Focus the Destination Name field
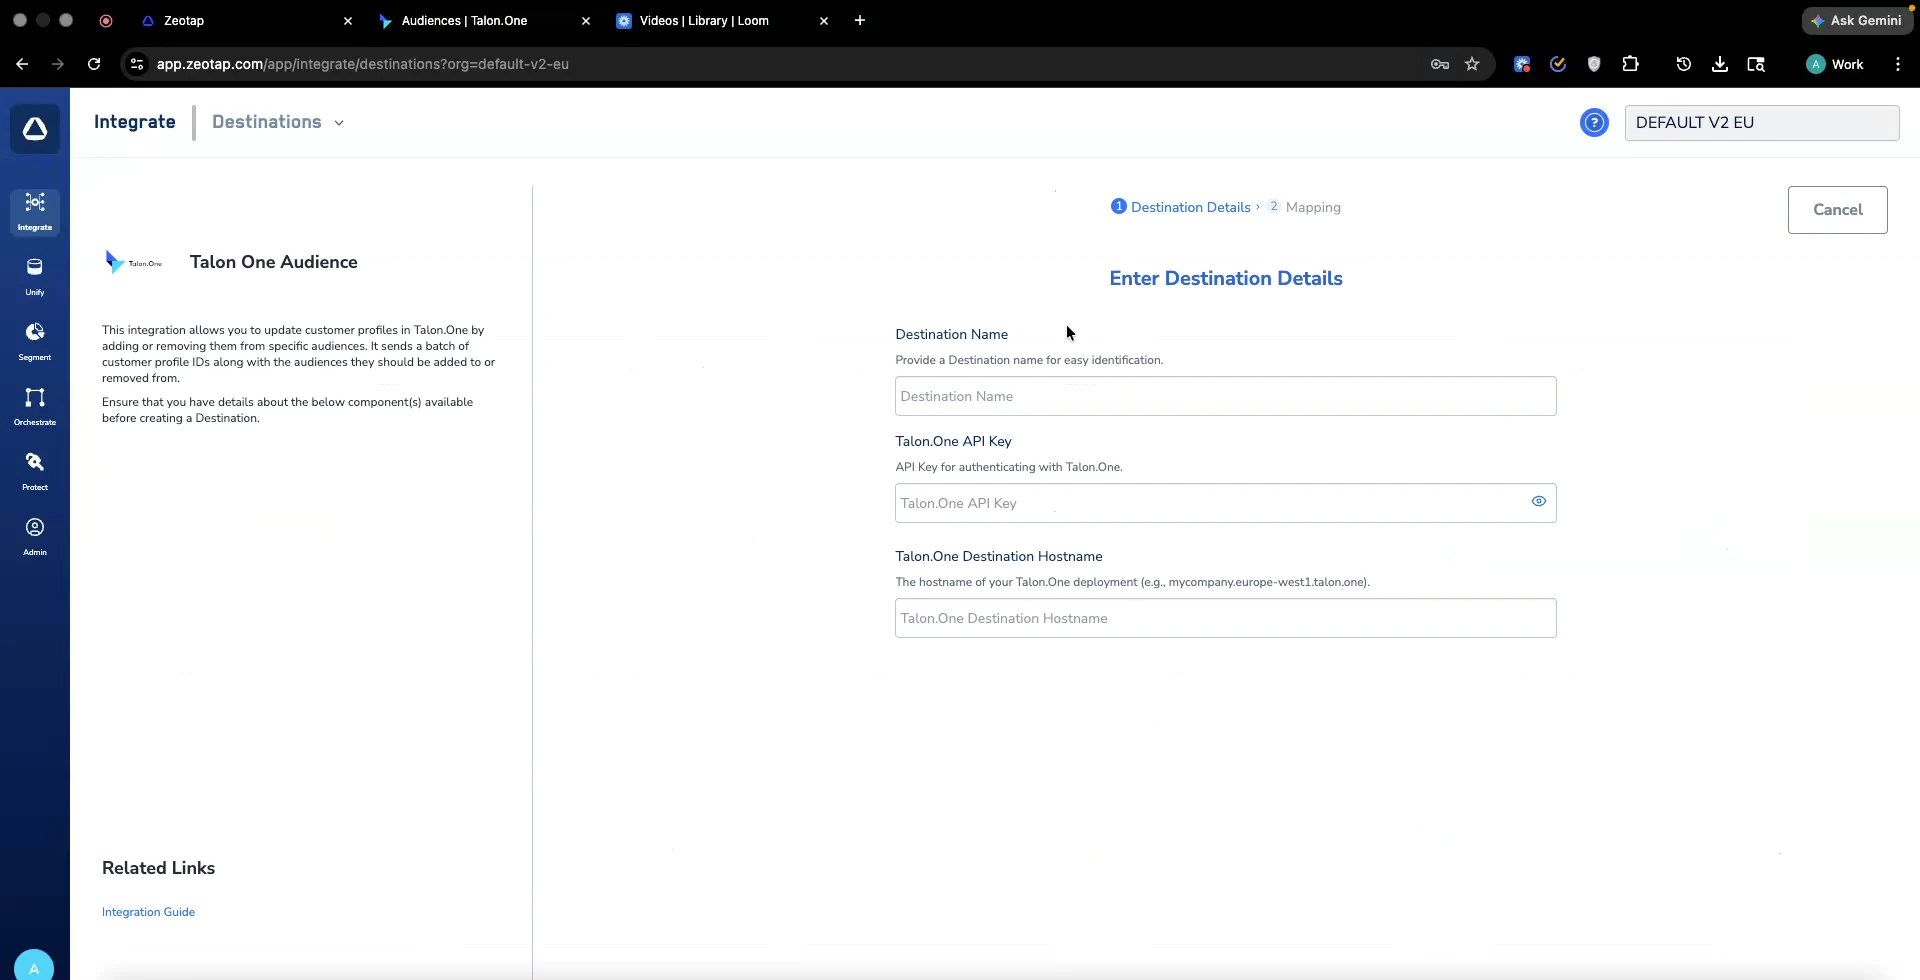Image resolution: width=1920 pixels, height=980 pixels. 1226,396
